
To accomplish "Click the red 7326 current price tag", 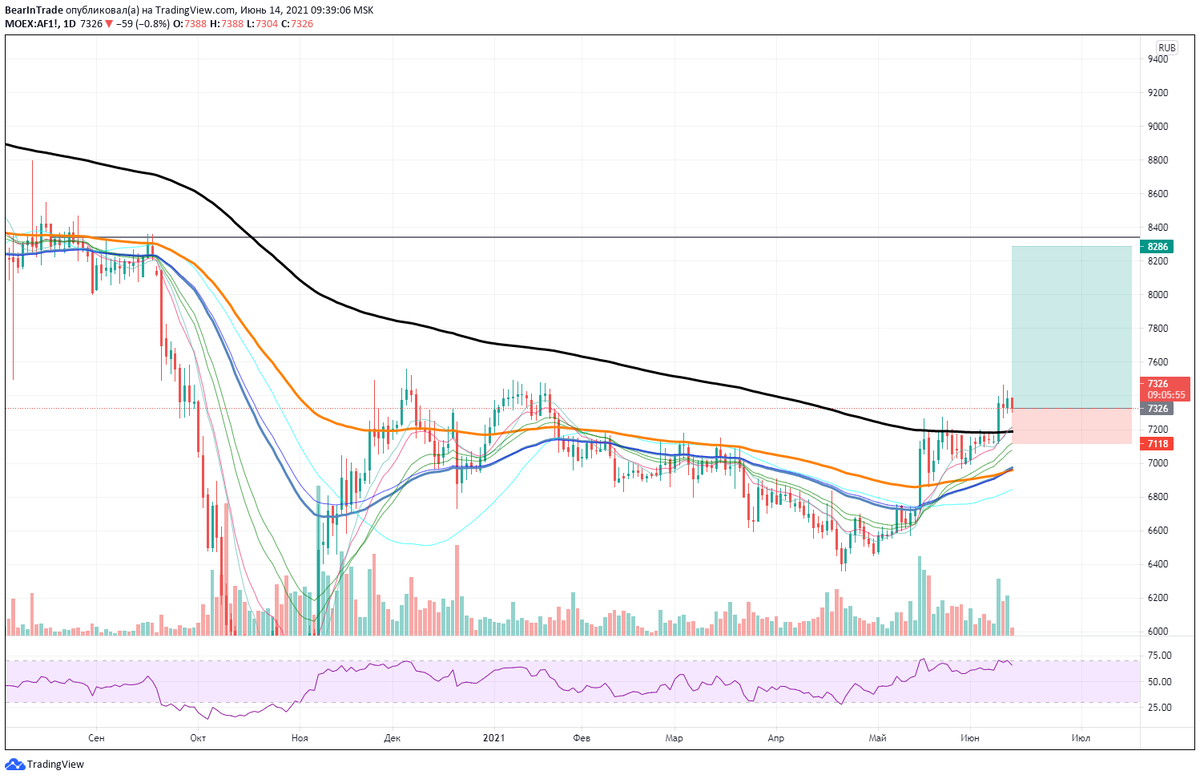I will point(1157,383).
